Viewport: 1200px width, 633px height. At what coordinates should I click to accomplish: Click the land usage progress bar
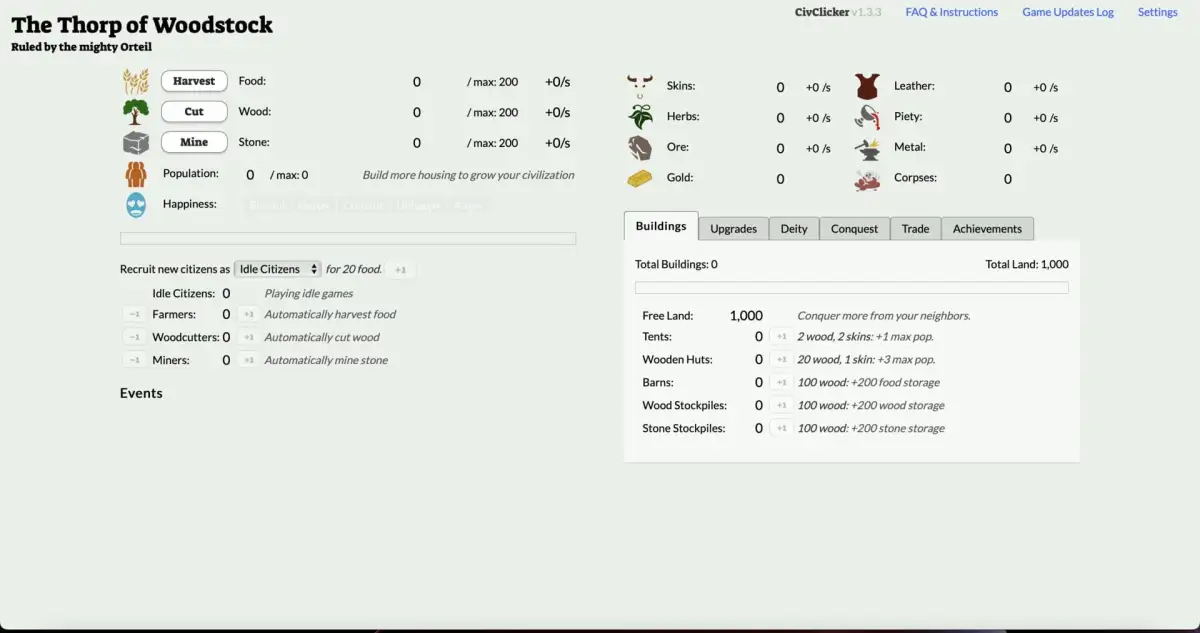(x=851, y=288)
